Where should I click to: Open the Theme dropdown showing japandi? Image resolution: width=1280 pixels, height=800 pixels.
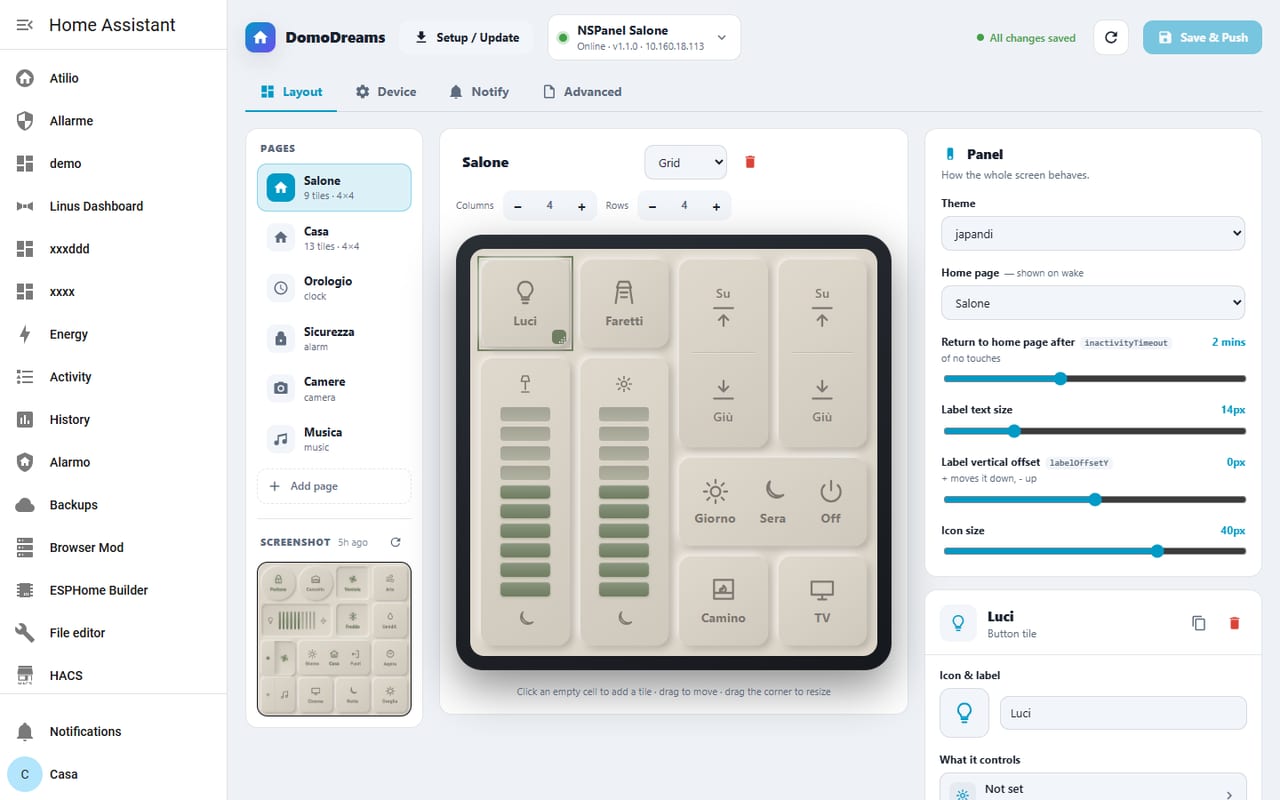[1093, 234]
